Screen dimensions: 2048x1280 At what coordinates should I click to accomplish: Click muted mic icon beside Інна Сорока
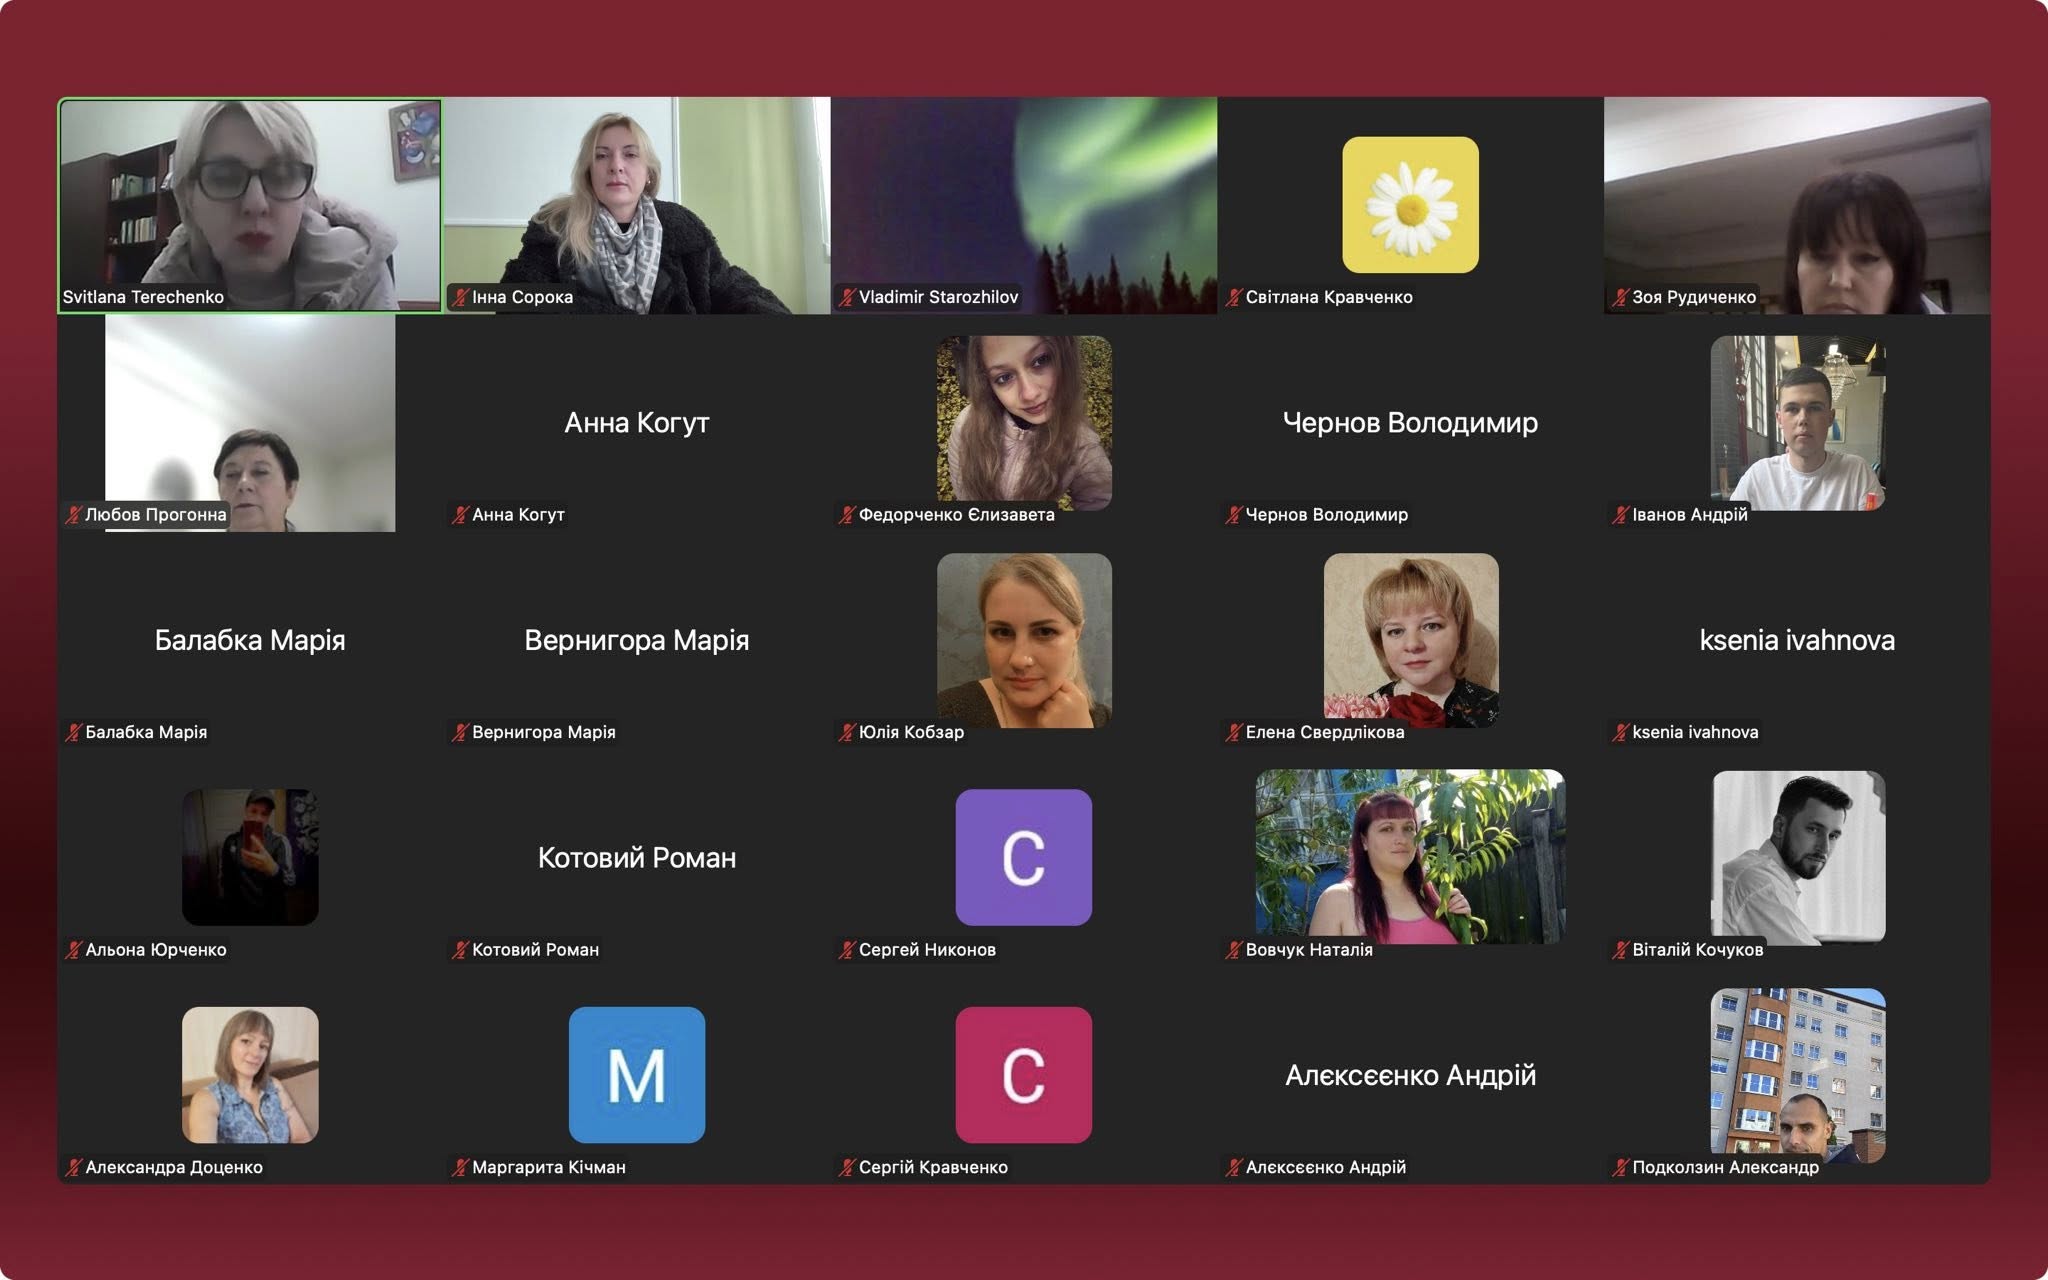pos(460,297)
